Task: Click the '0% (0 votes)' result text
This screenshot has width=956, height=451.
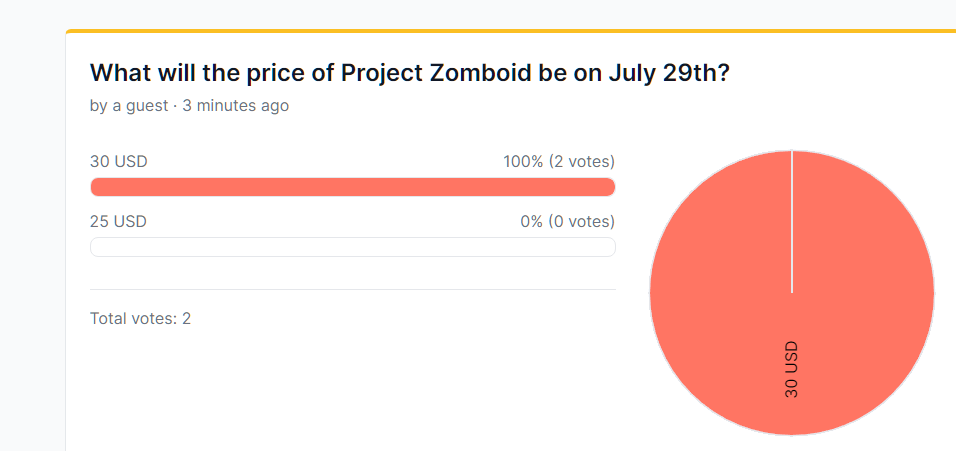Action: (567, 222)
